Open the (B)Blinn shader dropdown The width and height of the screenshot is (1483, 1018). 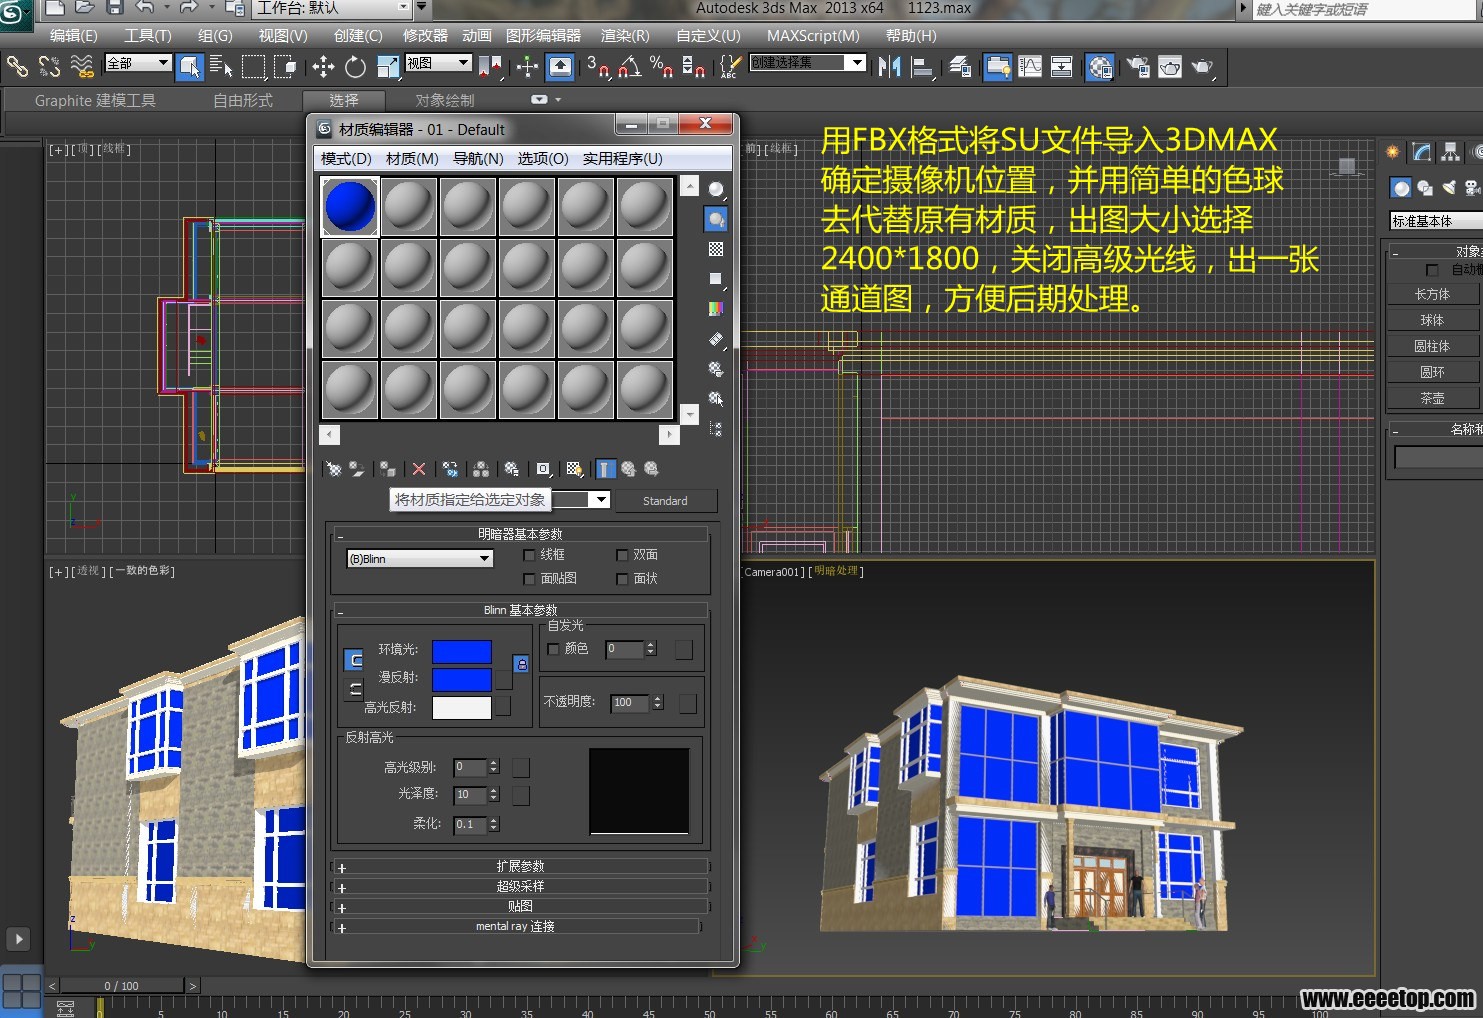[x=420, y=559]
